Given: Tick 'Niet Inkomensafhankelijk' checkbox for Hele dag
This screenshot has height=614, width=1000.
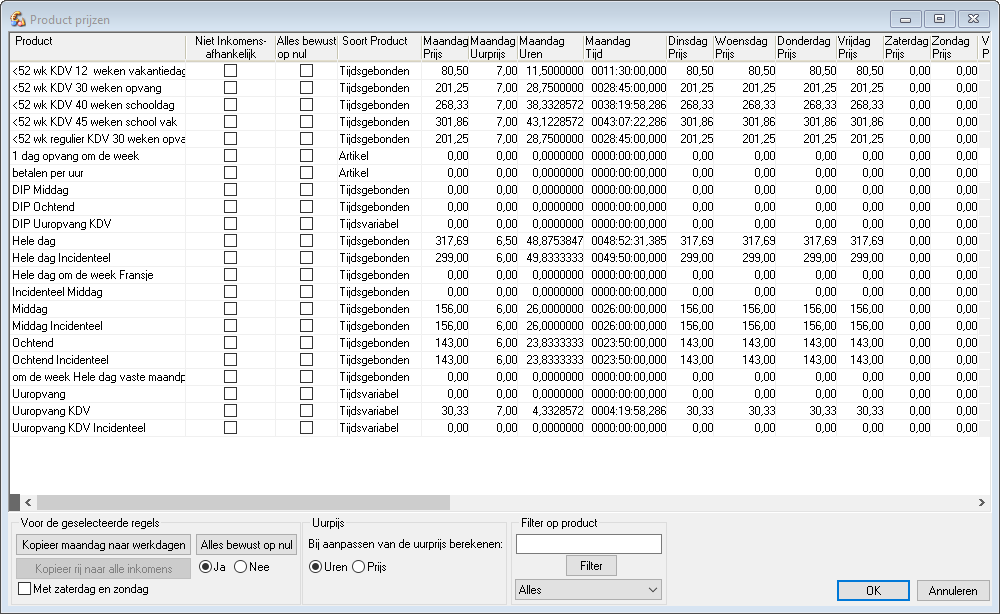Looking at the screenshot, I should pos(231,241).
